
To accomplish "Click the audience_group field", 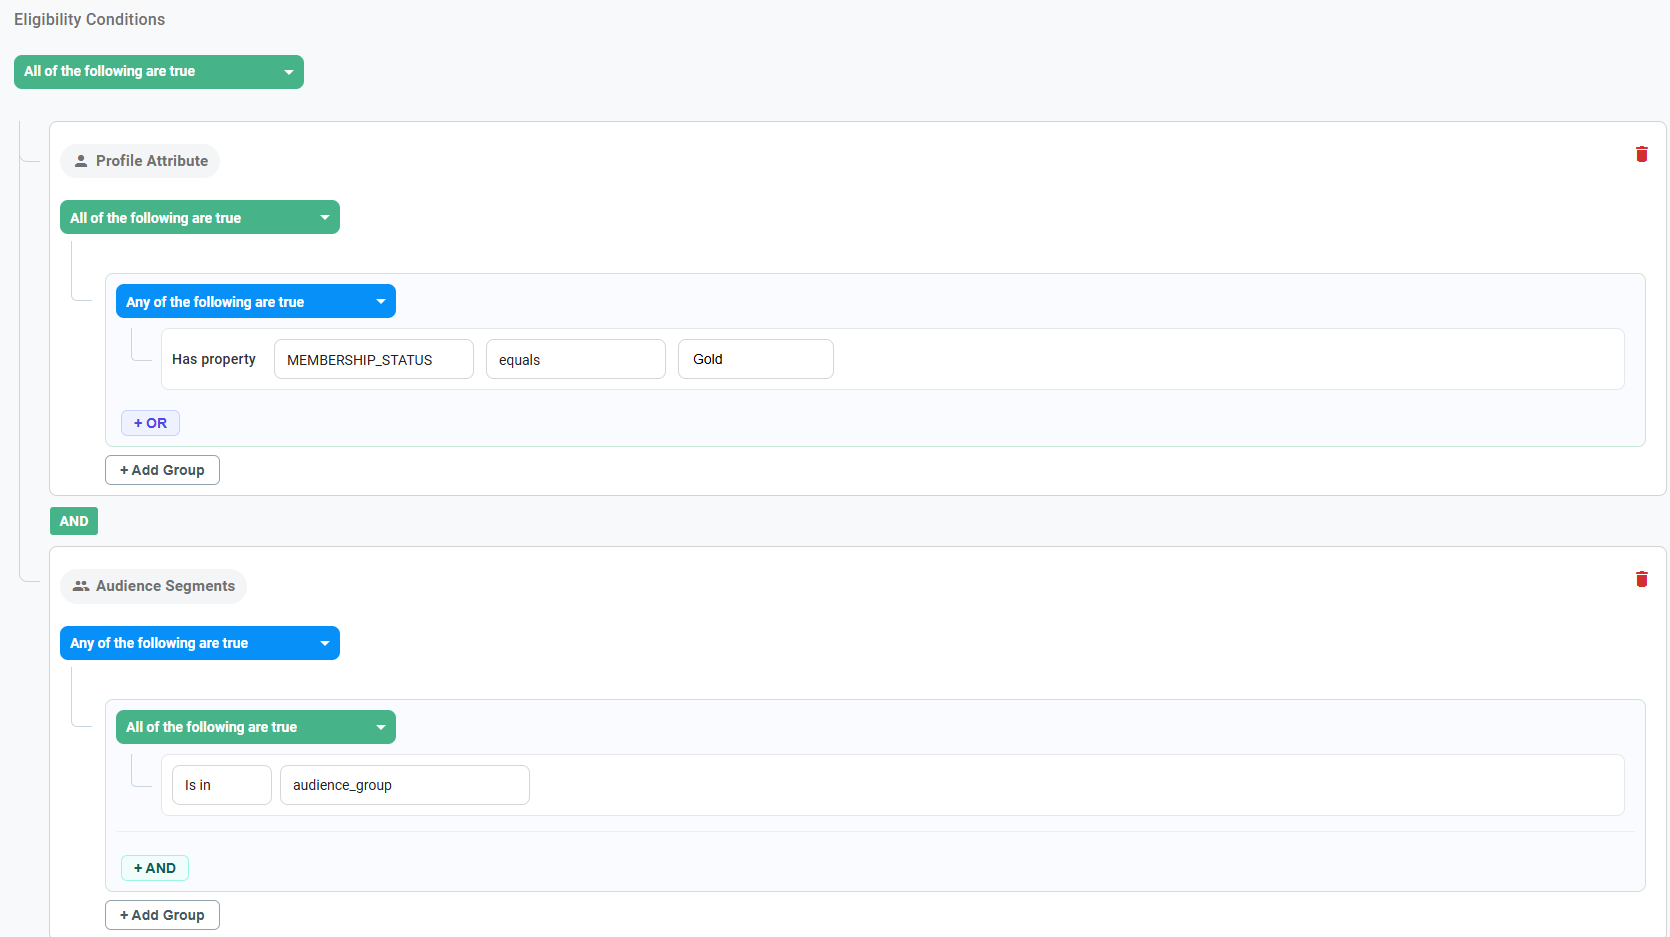I will pos(405,785).
